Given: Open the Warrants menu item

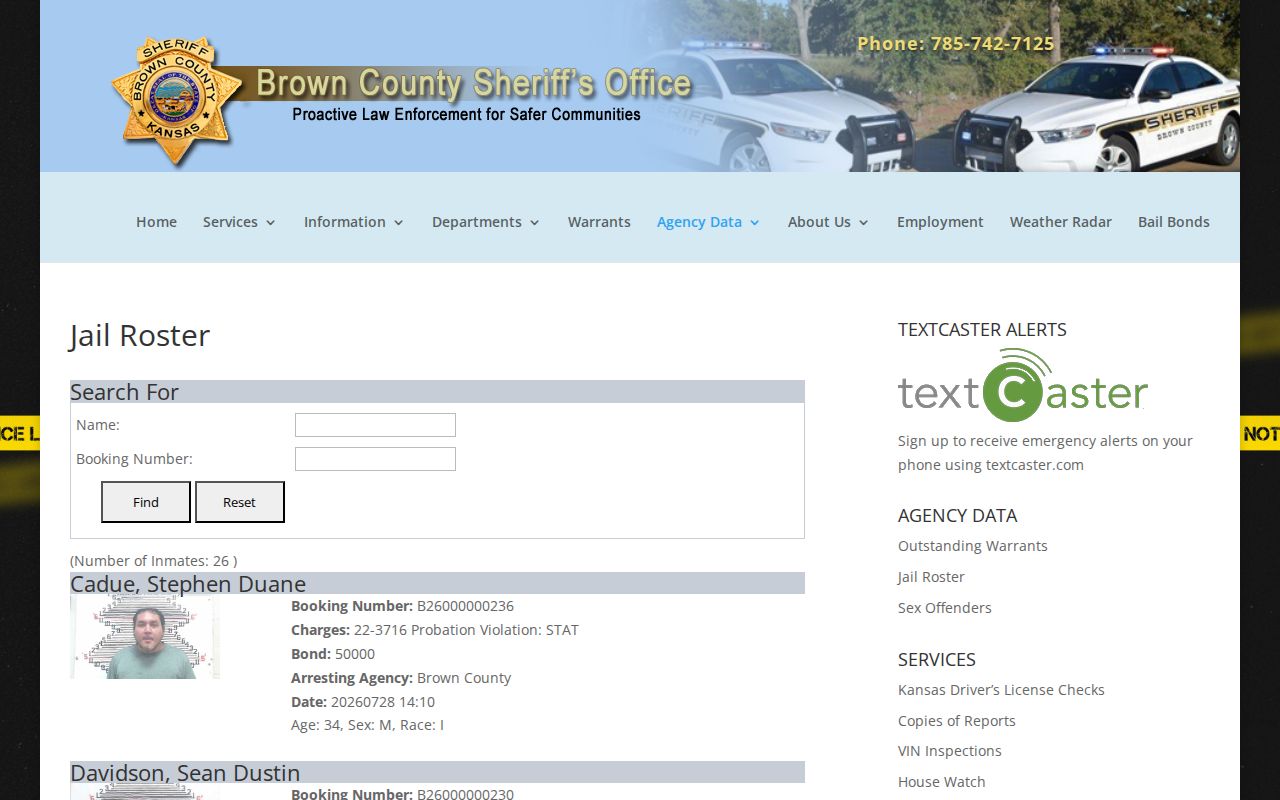Looking at the screenshot, I should (x=599, y=222).
